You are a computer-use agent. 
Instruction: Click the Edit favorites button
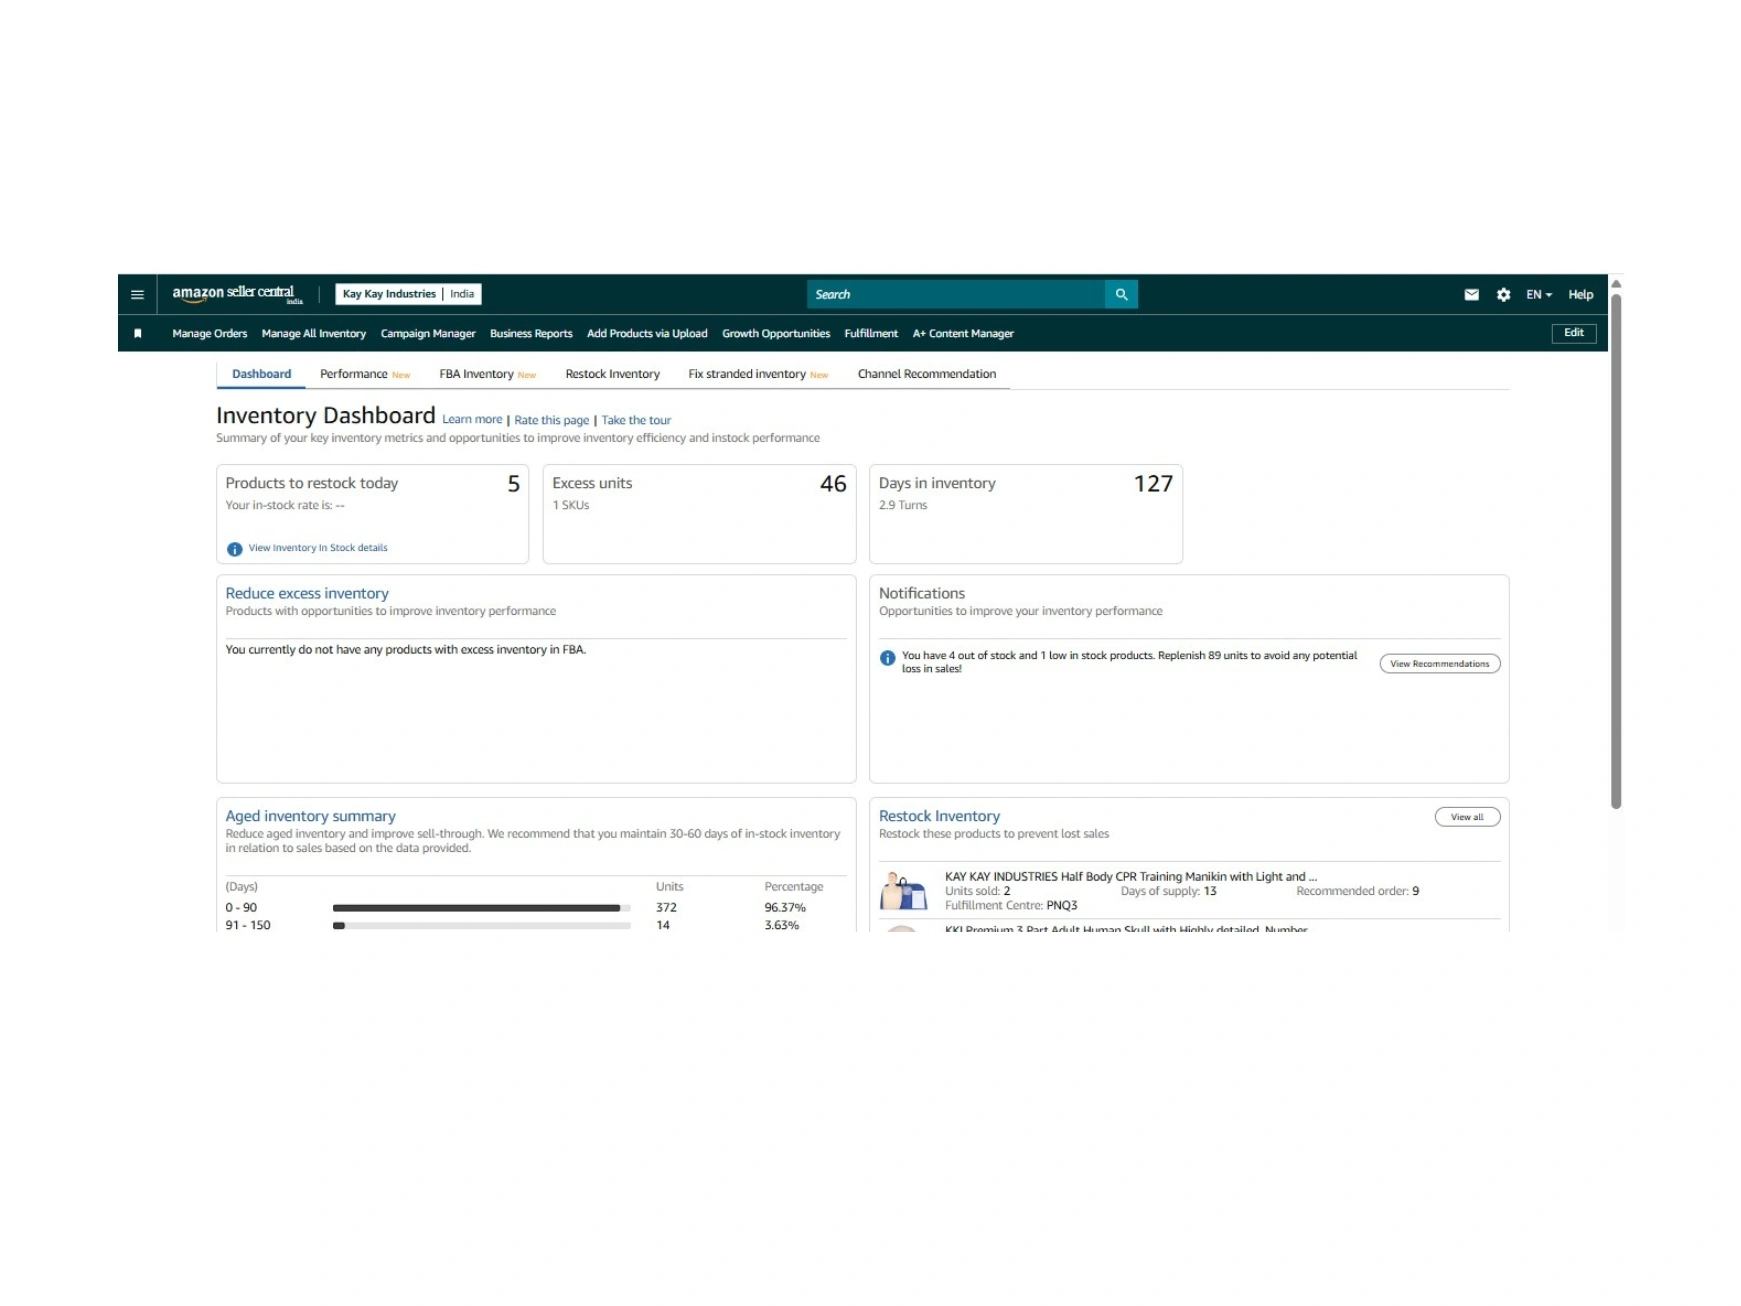click(1573, 333)
